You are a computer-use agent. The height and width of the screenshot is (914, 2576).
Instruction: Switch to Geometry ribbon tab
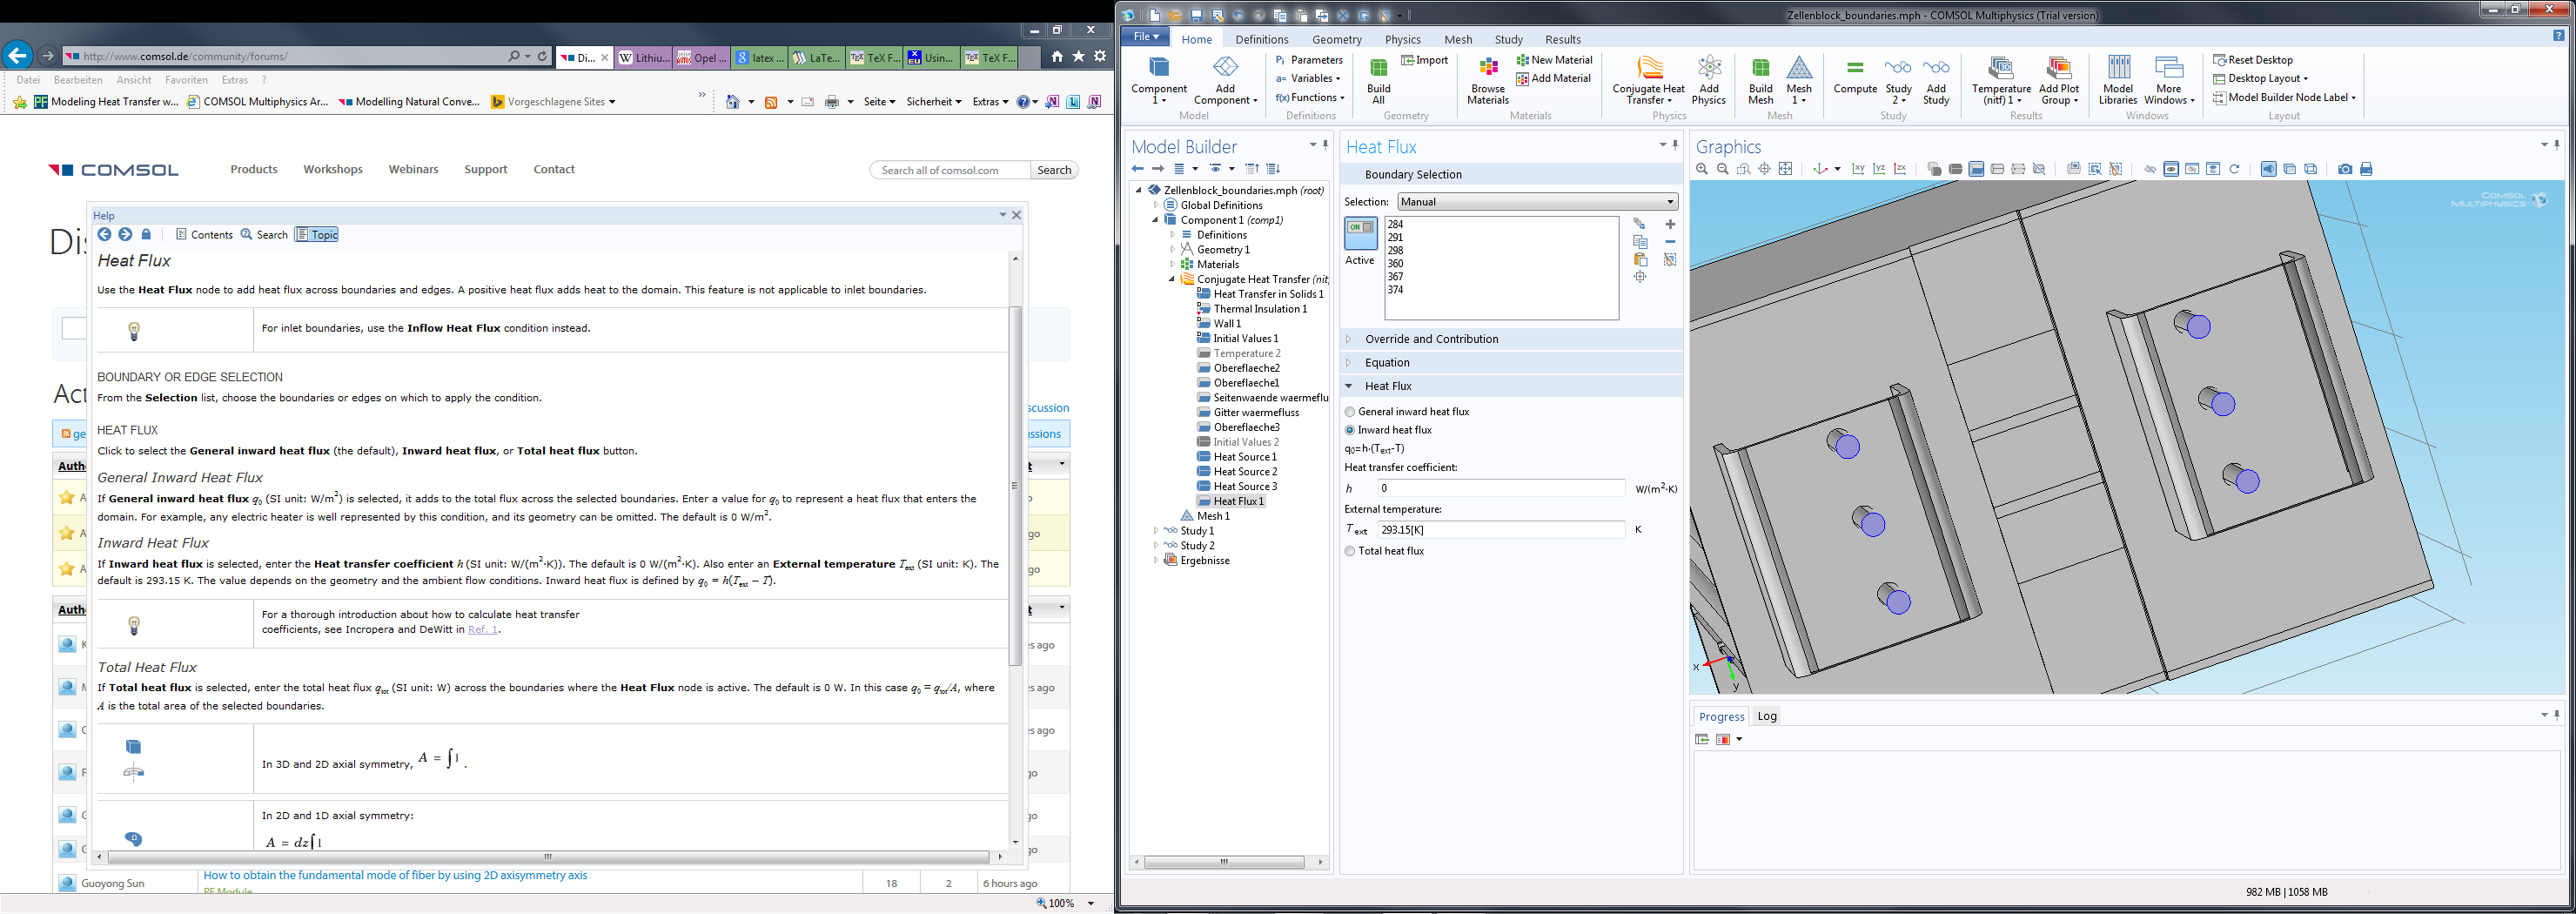[x=1336, y=40]
